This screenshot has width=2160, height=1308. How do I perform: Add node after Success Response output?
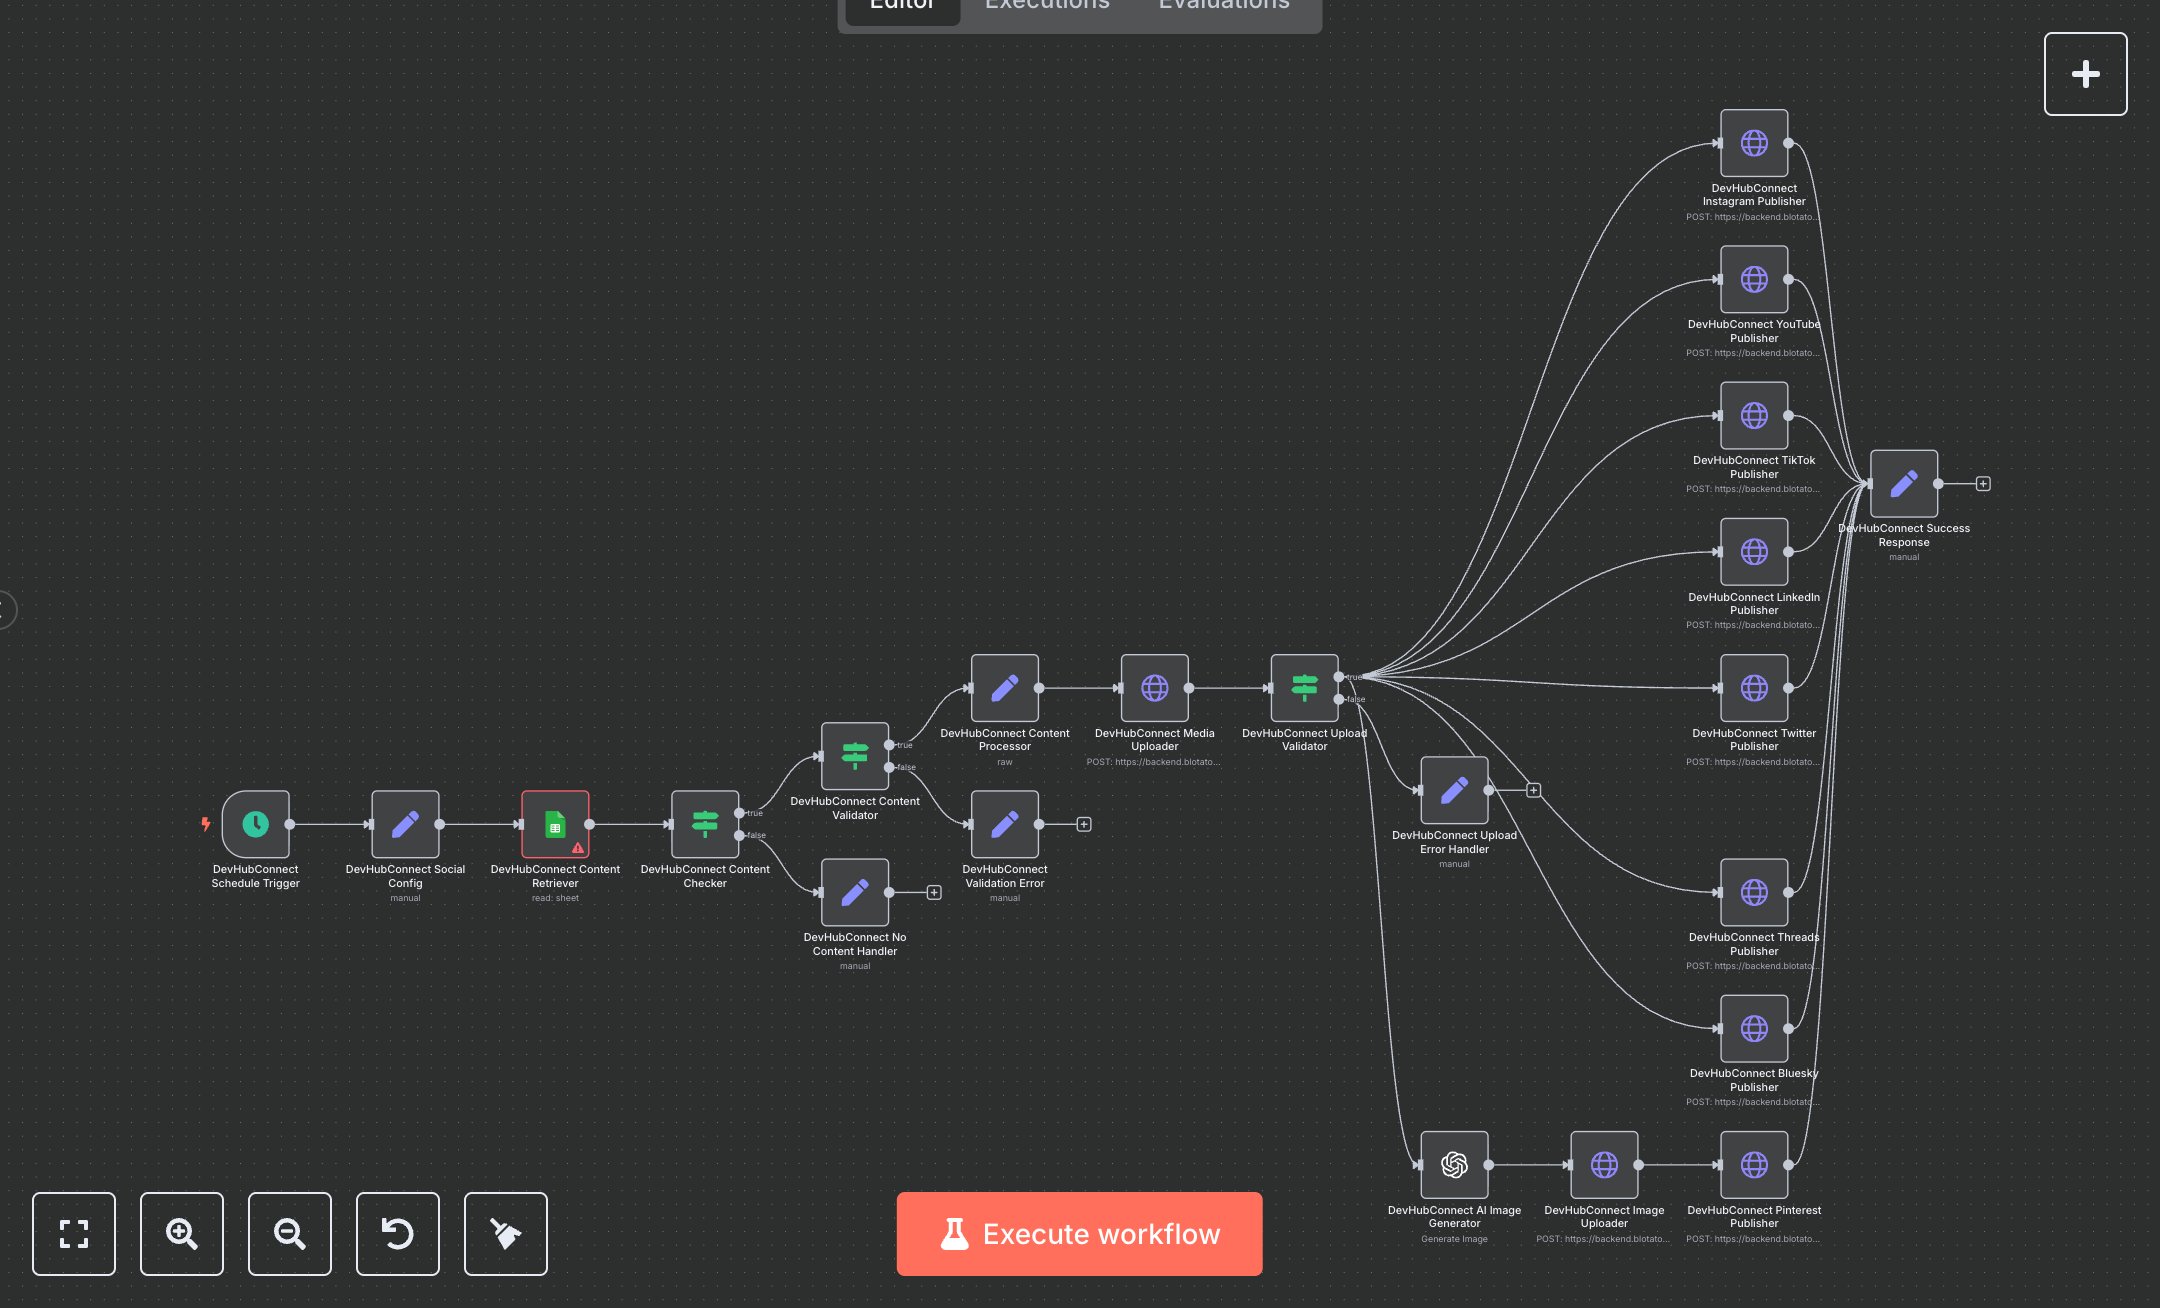(1983, 484)
